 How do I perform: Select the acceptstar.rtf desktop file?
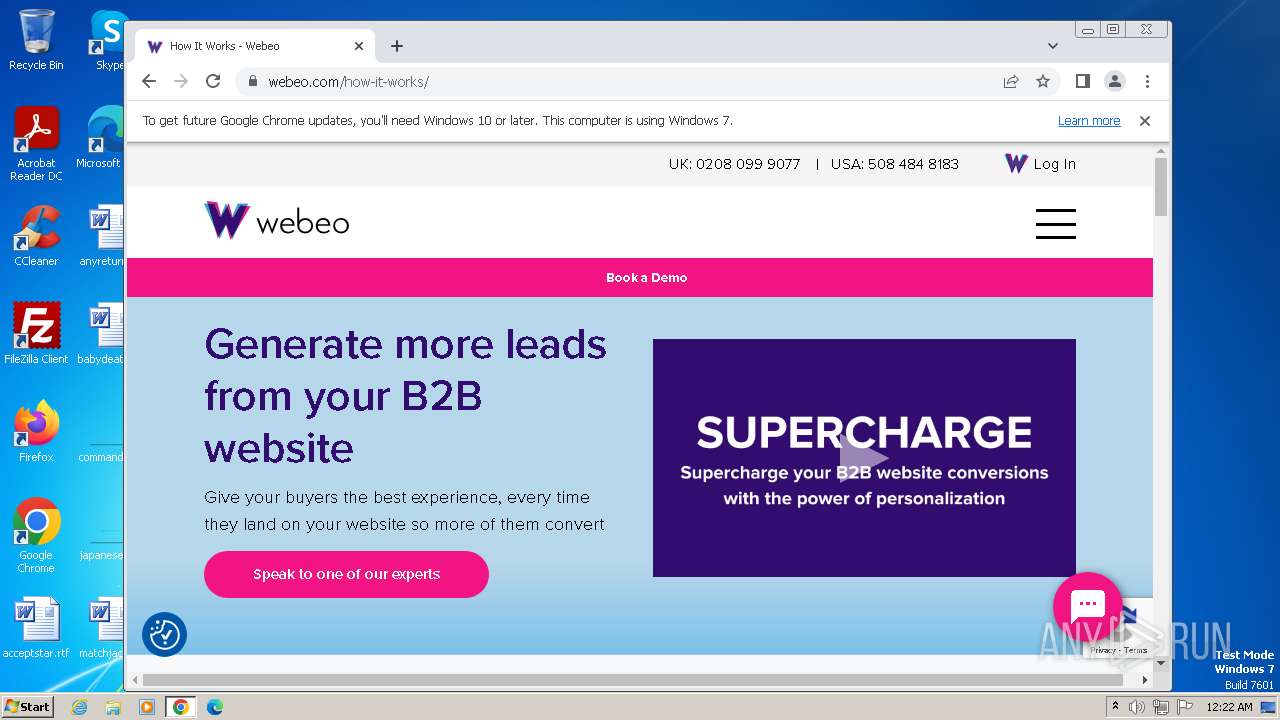pos(36,628)
